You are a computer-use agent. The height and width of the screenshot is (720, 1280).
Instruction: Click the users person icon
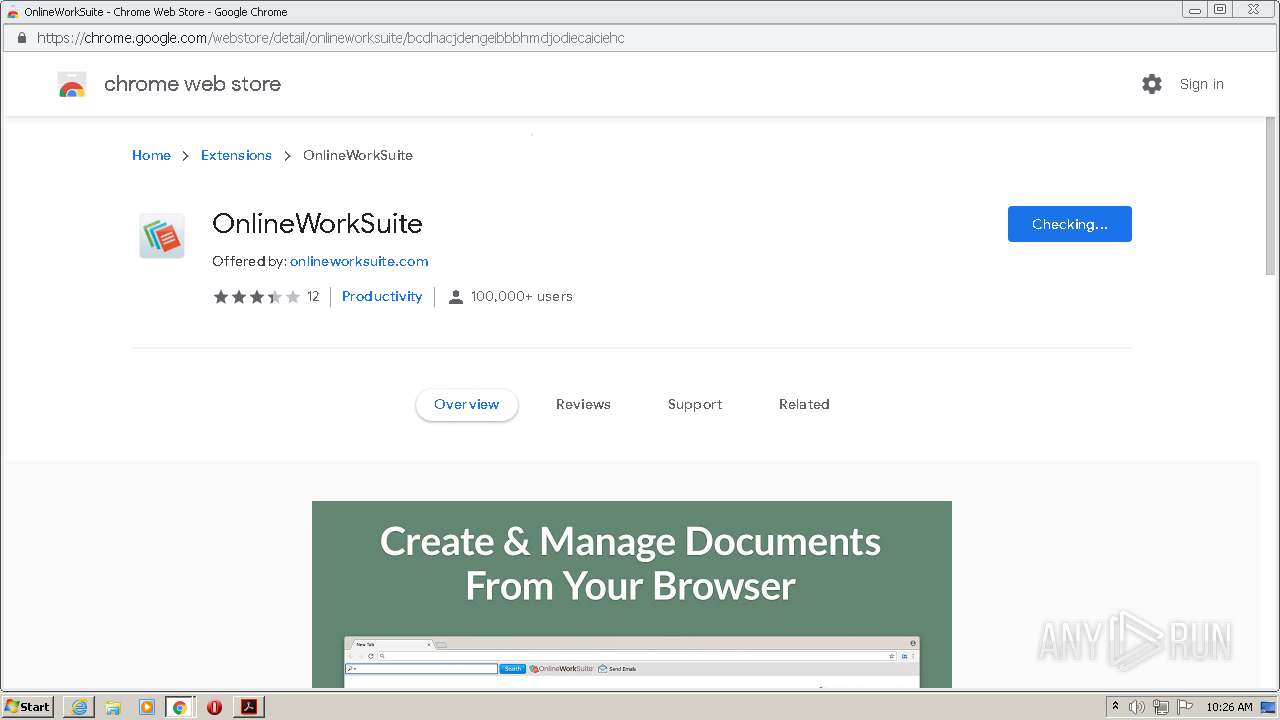[x=456, y=296]
